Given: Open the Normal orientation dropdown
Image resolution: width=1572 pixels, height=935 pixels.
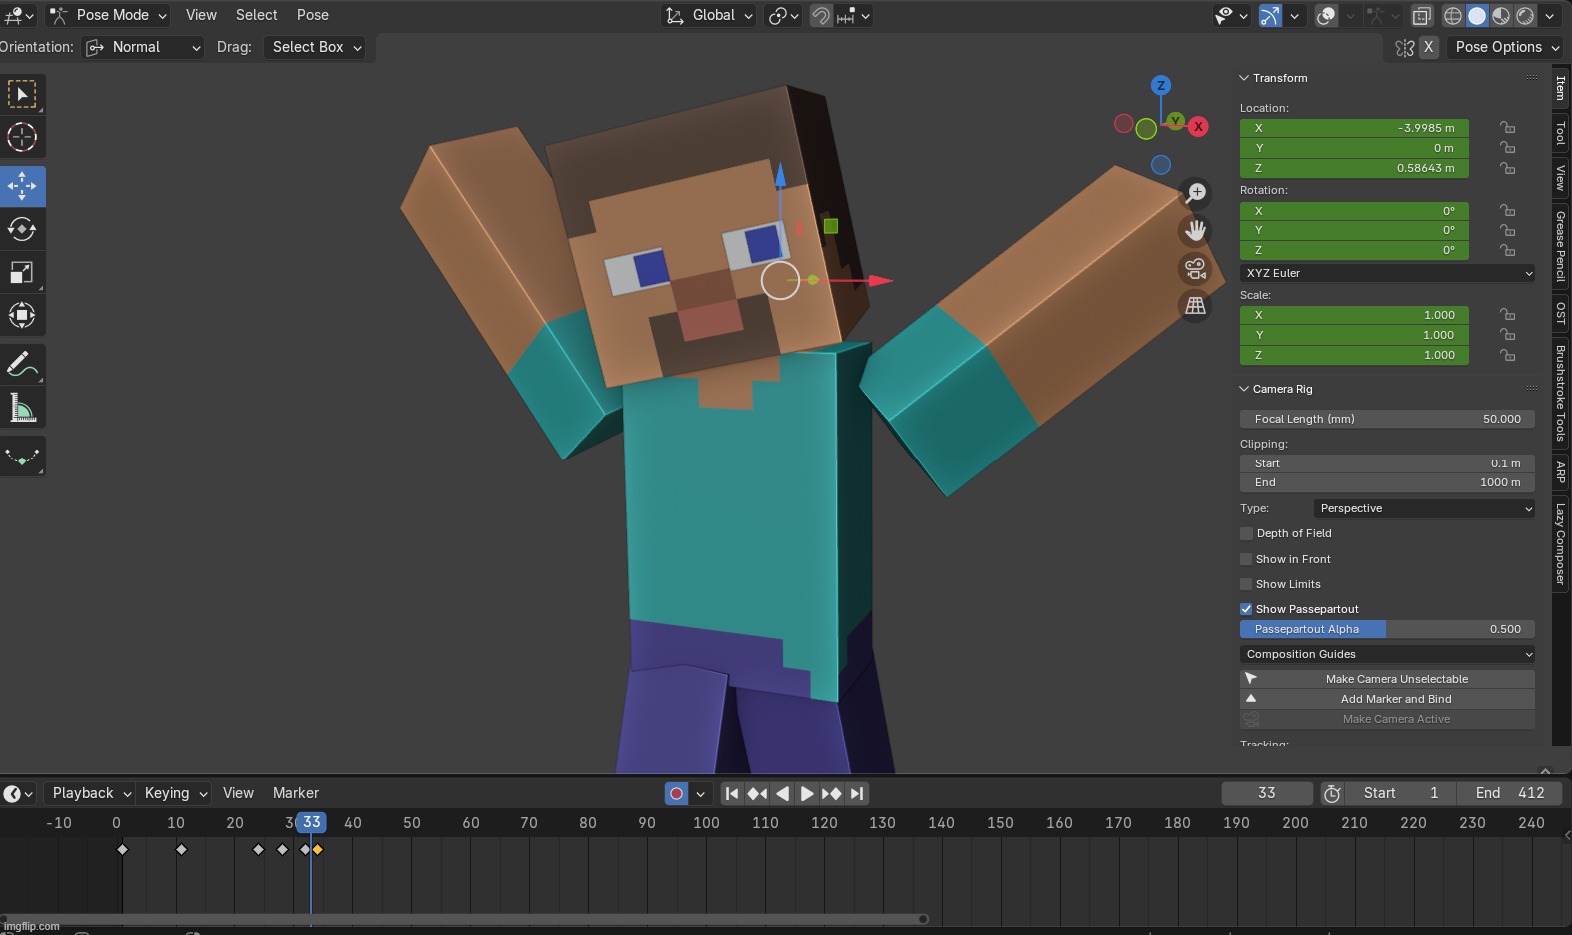Looking at the screenshot, I should pyautogui.click(x=143, y=47).
